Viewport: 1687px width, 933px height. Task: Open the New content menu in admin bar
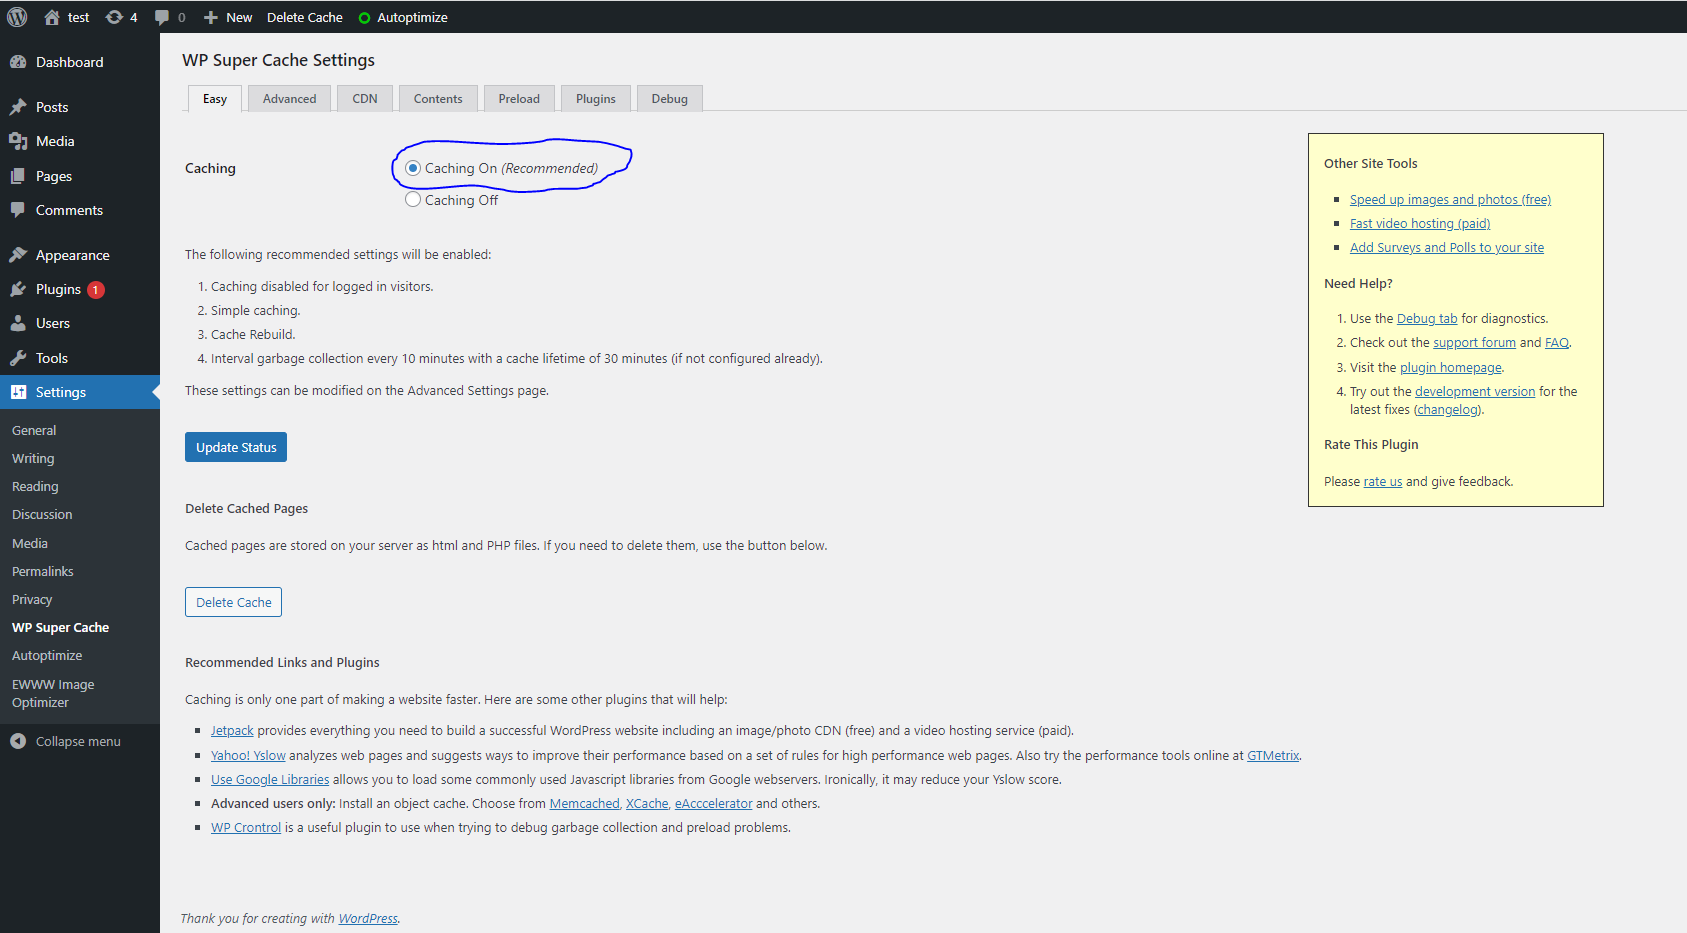click(228, 17)
